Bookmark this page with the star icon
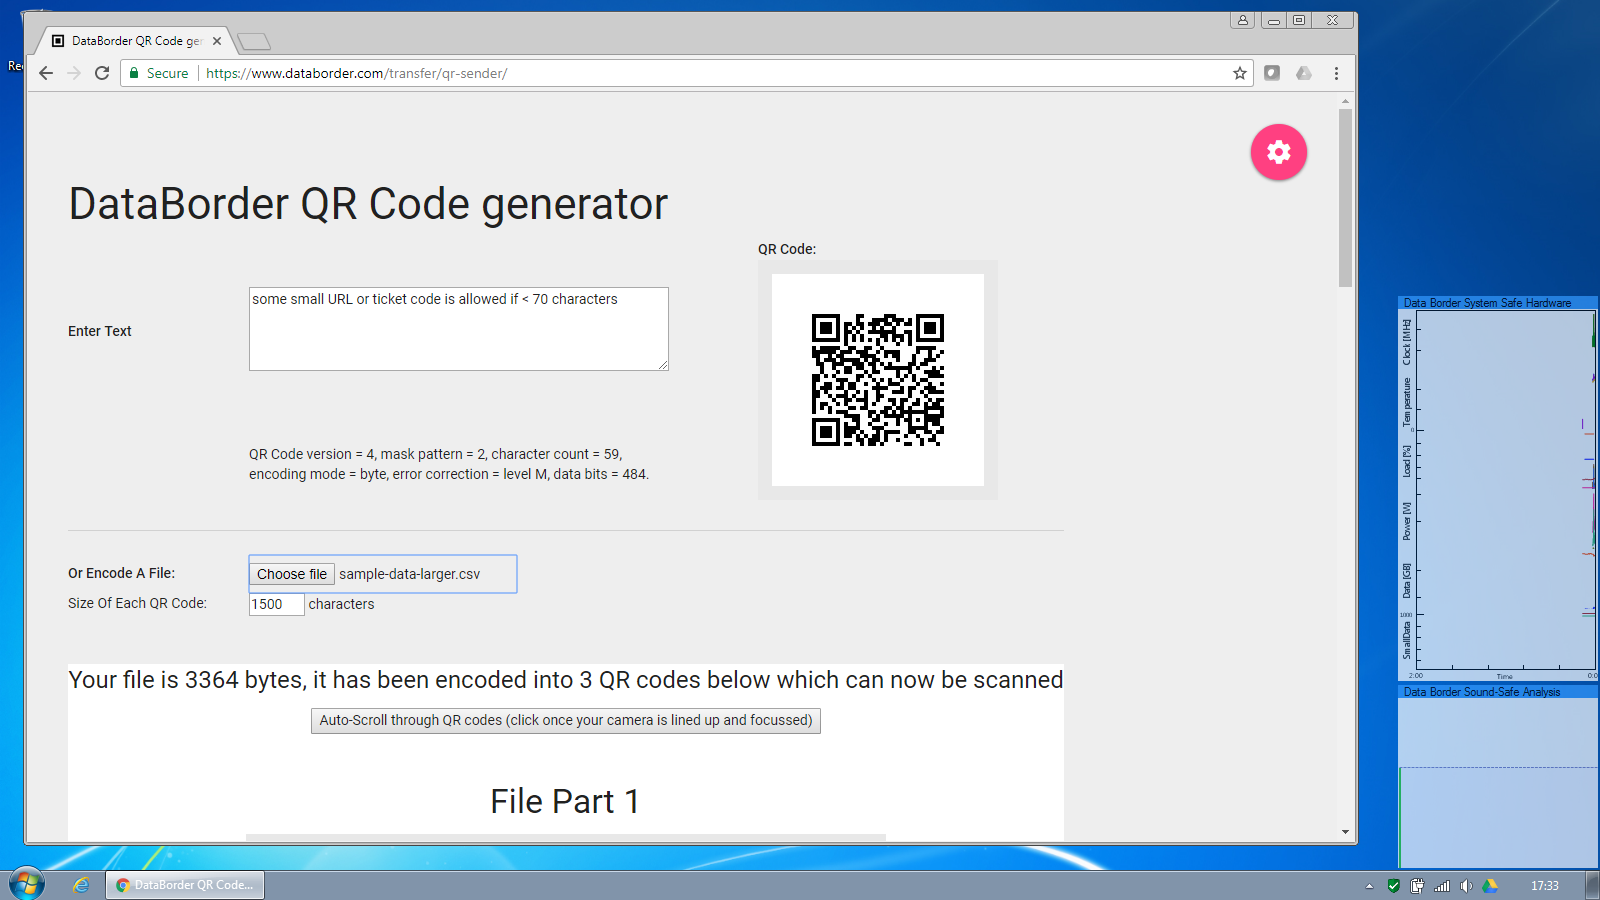 1240,73
